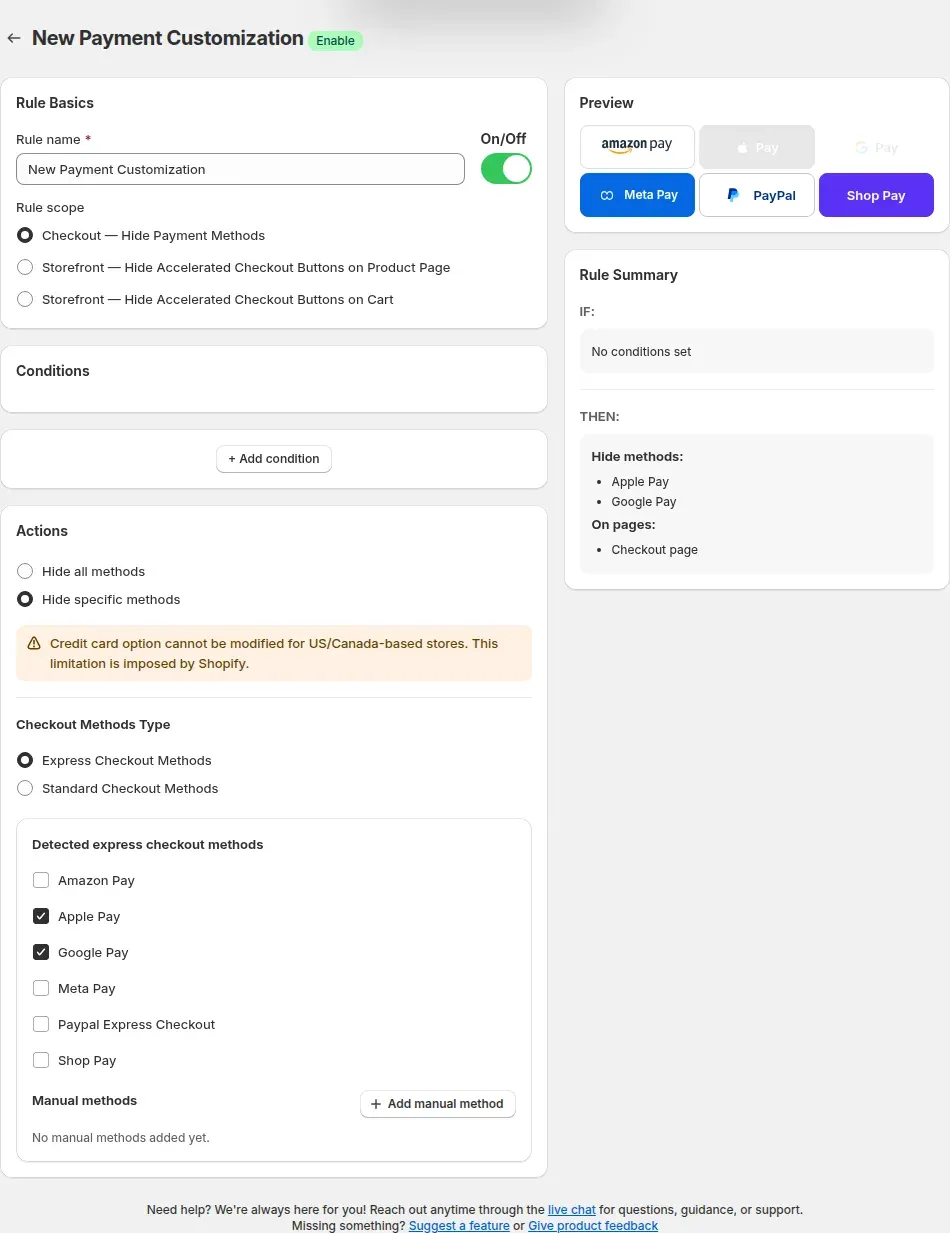Check the Meta Pay checkbox
The image size is (950, 1233).
[41, 989]
